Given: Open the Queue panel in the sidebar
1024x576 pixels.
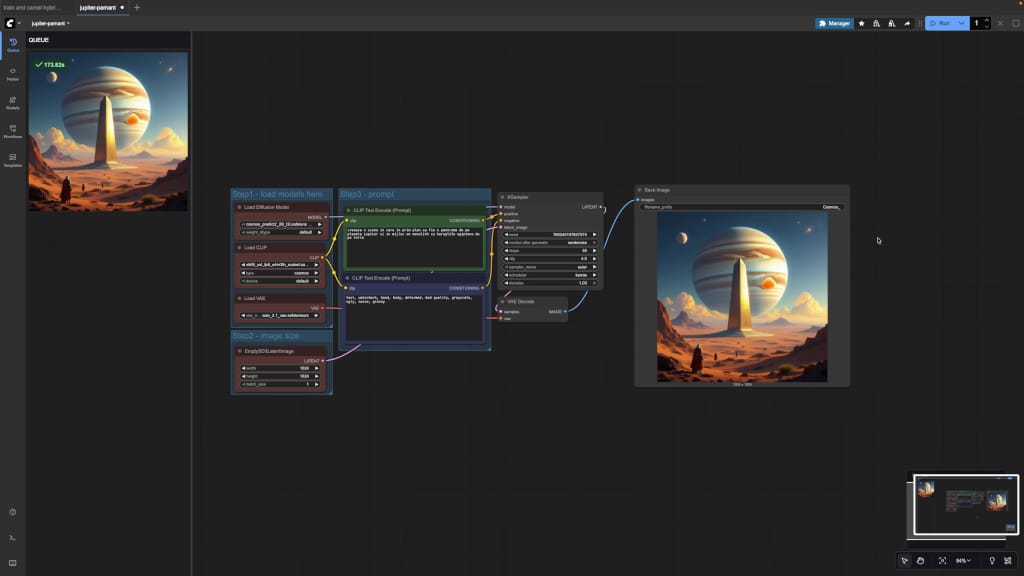Looking at the screenshot, I should click(x=13, y=44).
